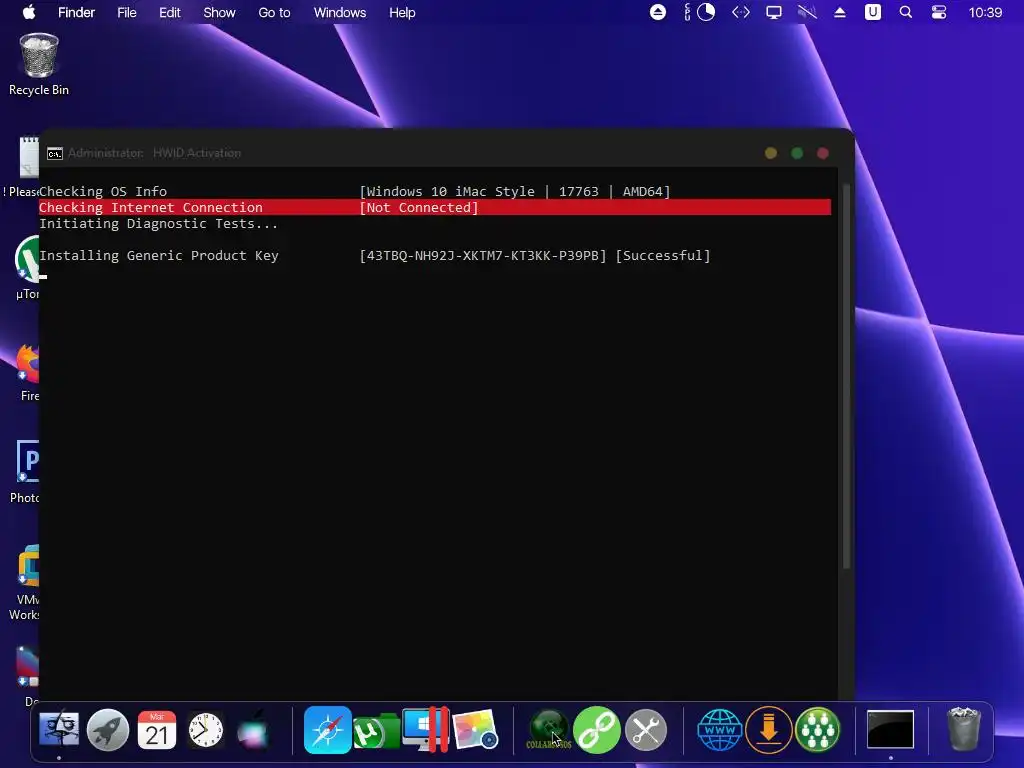Open the Help menu
Screen dimensions: 1024x768
[402, 12]
